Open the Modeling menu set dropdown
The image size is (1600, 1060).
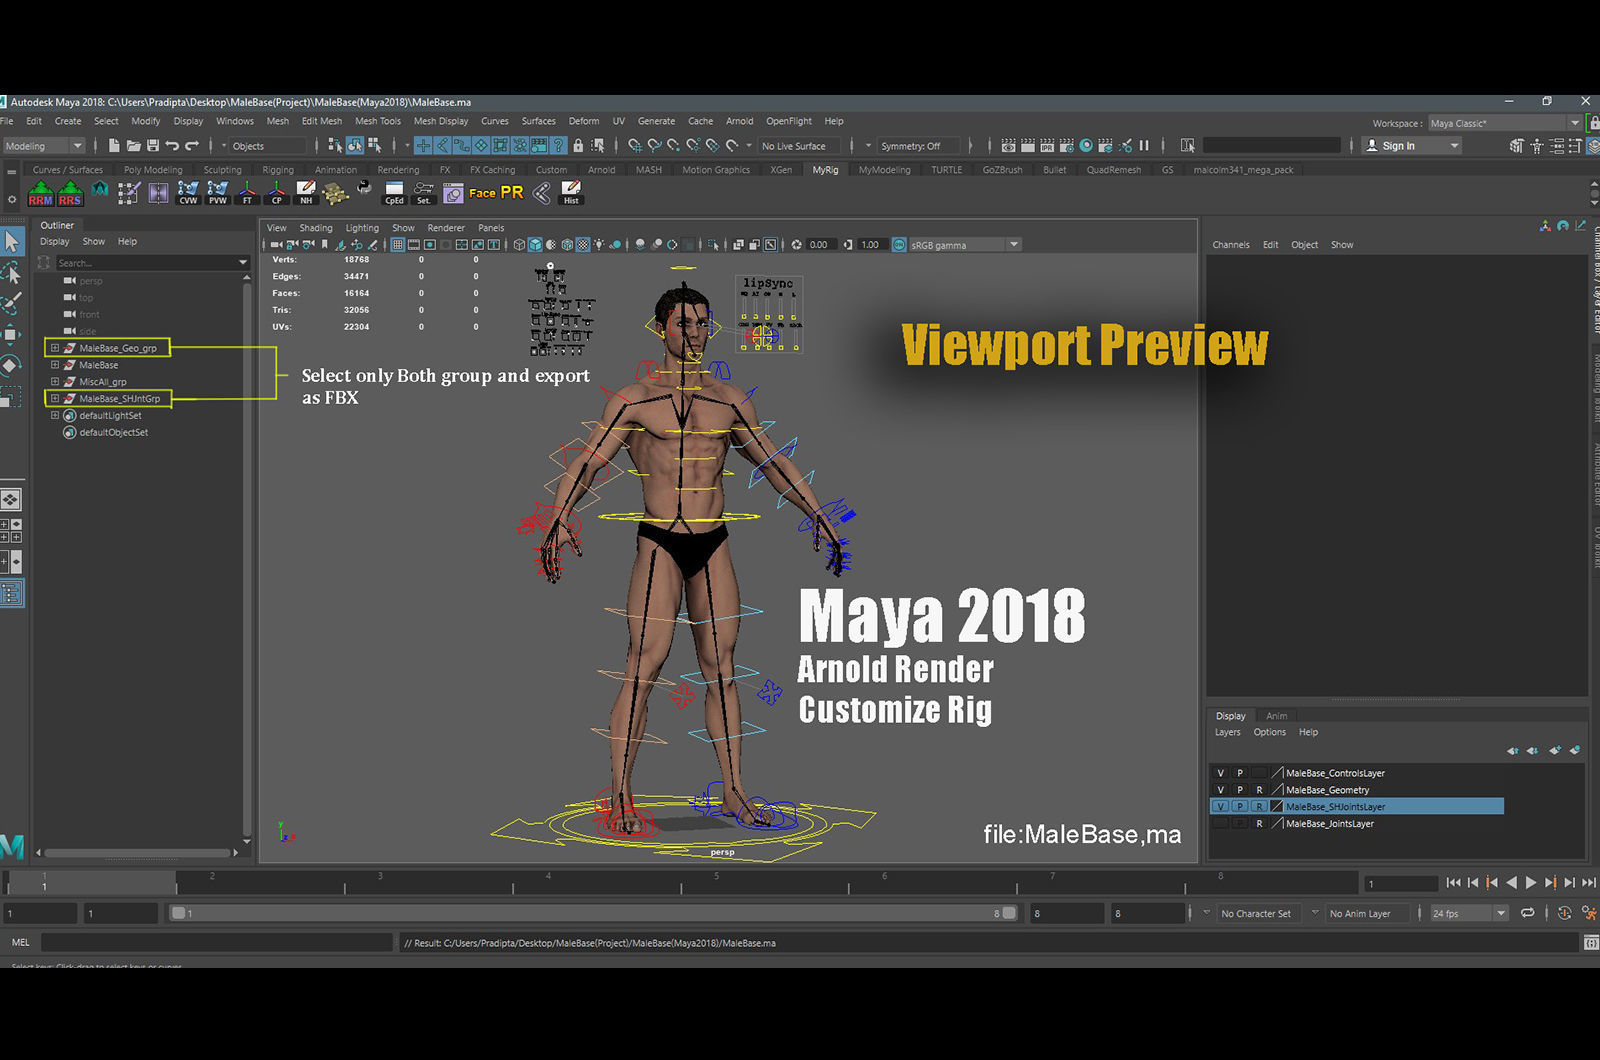[44, 146]
